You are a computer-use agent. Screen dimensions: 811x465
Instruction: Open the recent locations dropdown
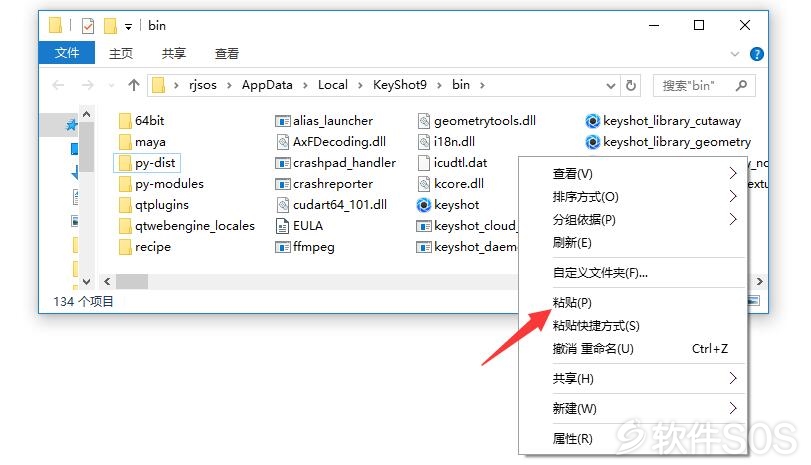[x=111, y=86]
